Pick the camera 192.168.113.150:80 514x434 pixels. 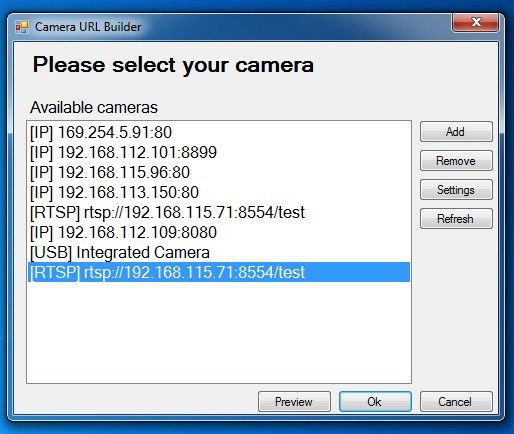219,192
